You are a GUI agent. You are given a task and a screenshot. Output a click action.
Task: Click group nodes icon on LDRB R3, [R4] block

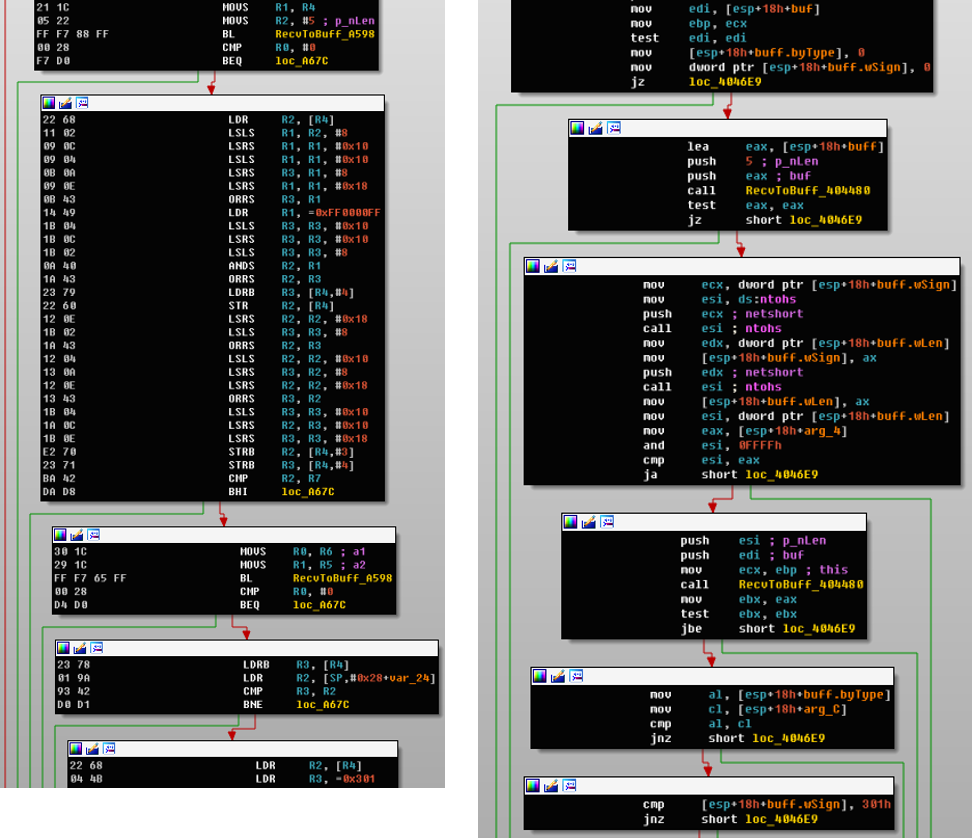(98, 648)
